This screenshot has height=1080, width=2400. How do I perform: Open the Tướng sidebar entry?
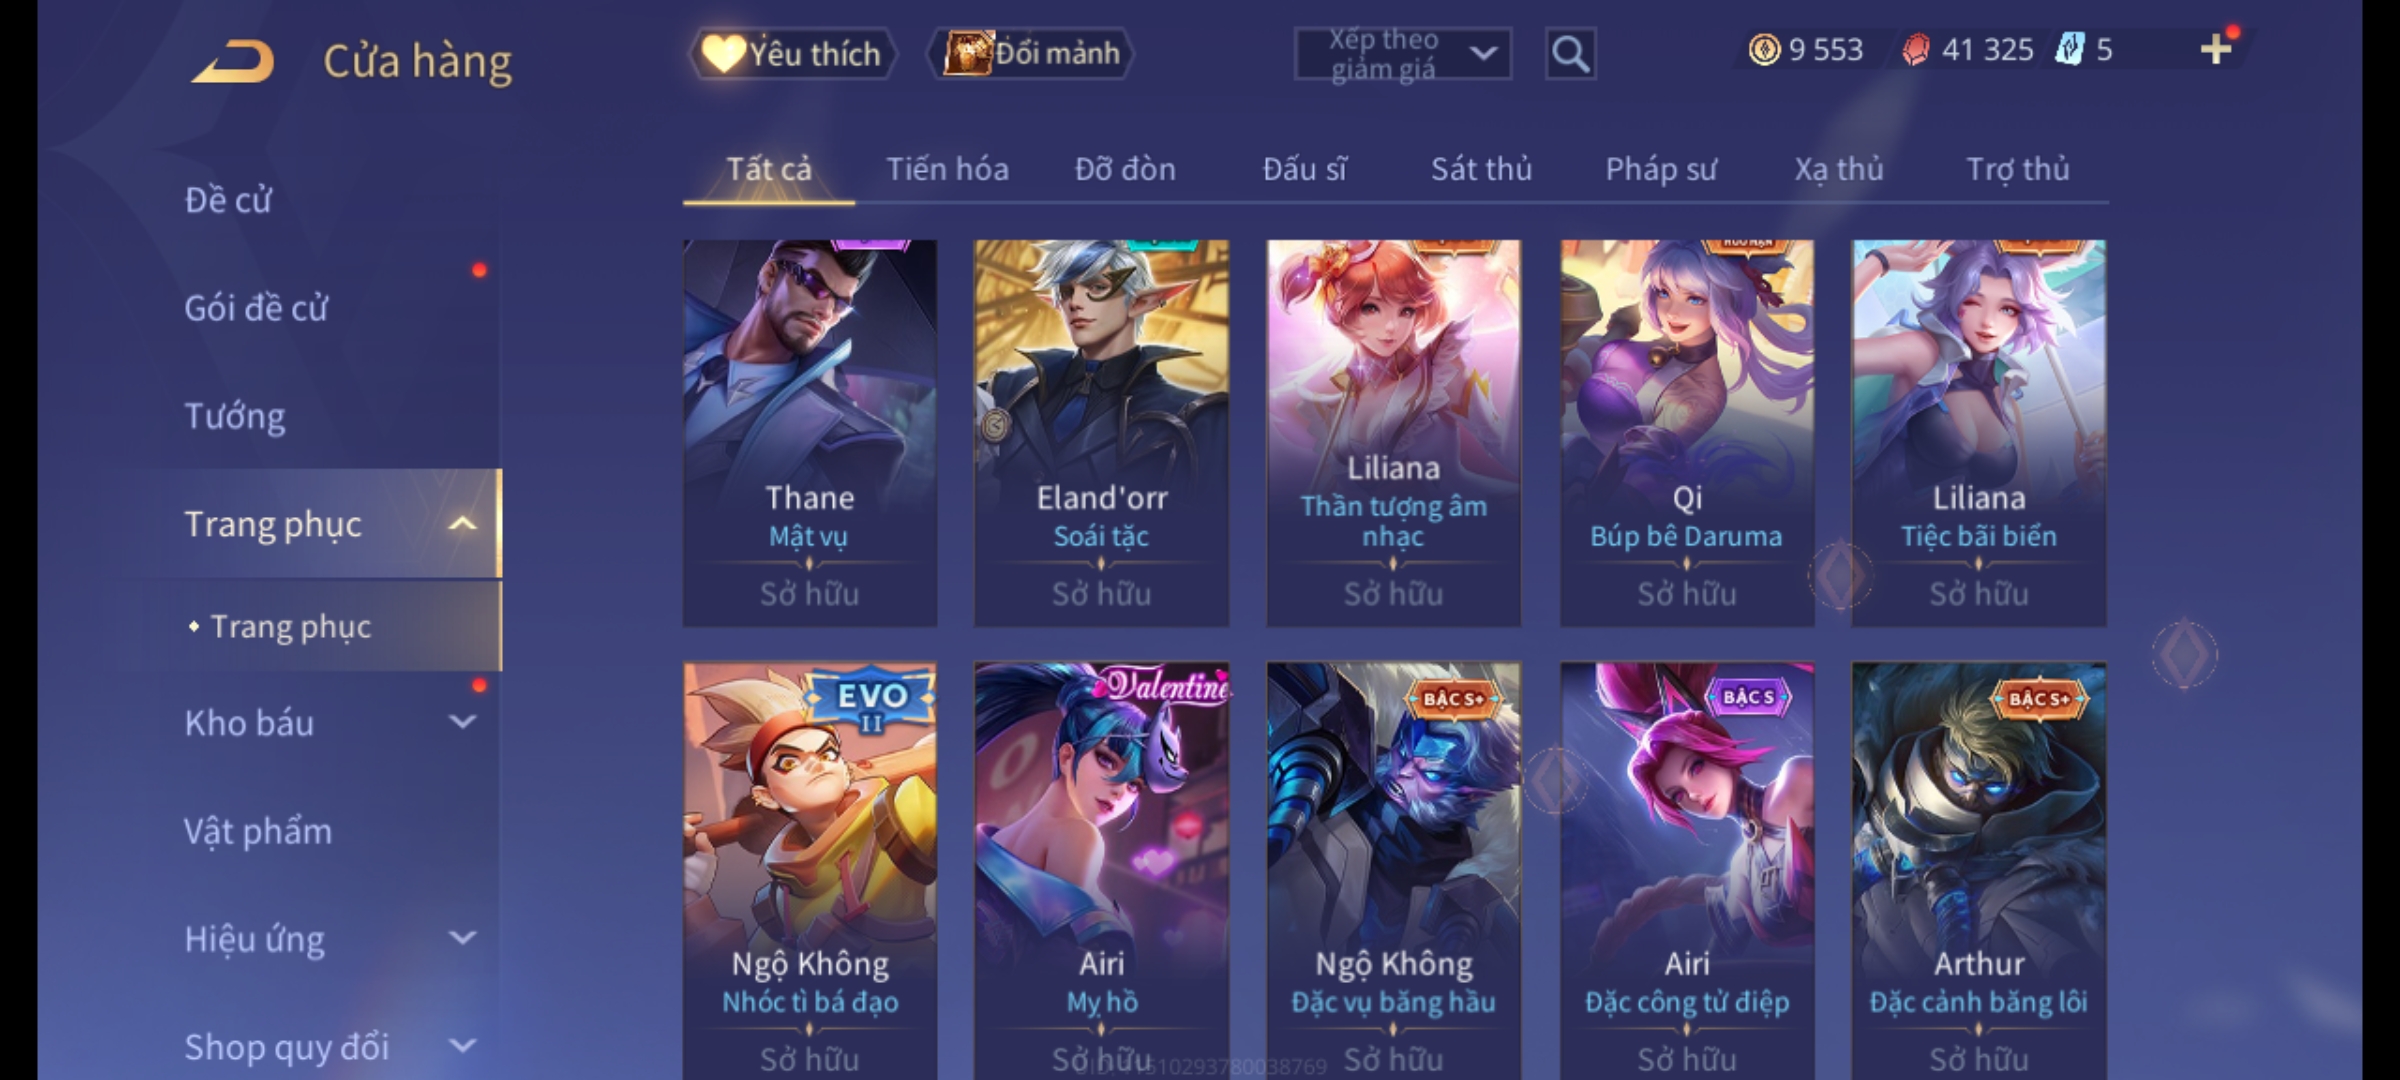(235, 416)
